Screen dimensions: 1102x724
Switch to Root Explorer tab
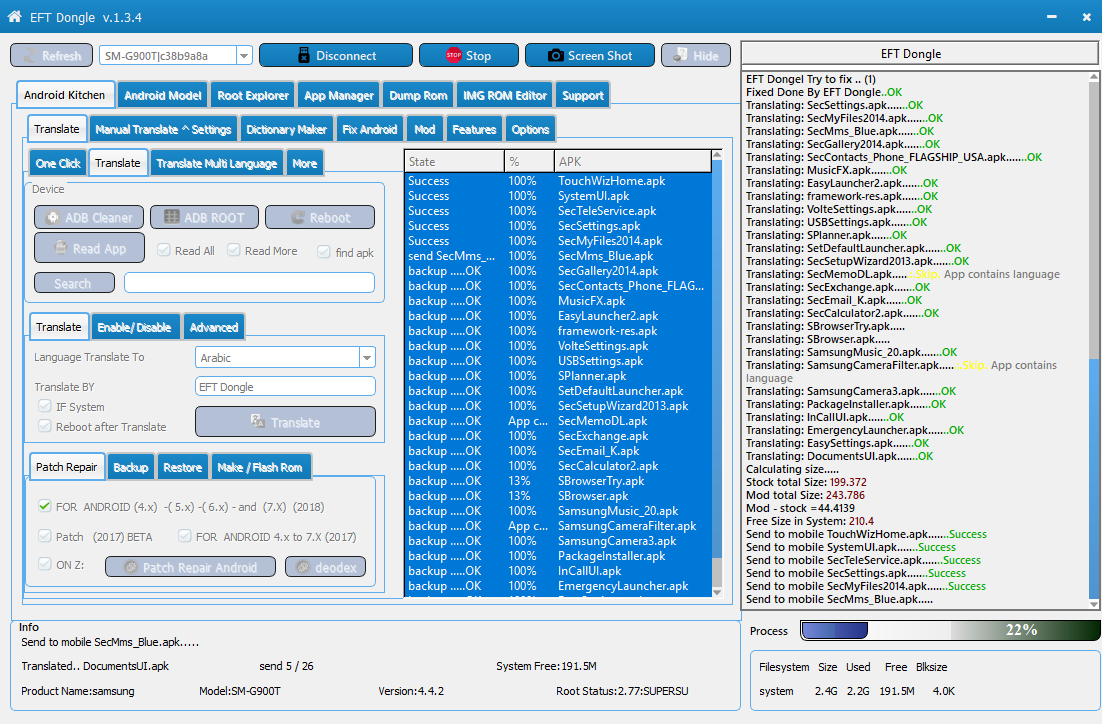tap(253, 96)
